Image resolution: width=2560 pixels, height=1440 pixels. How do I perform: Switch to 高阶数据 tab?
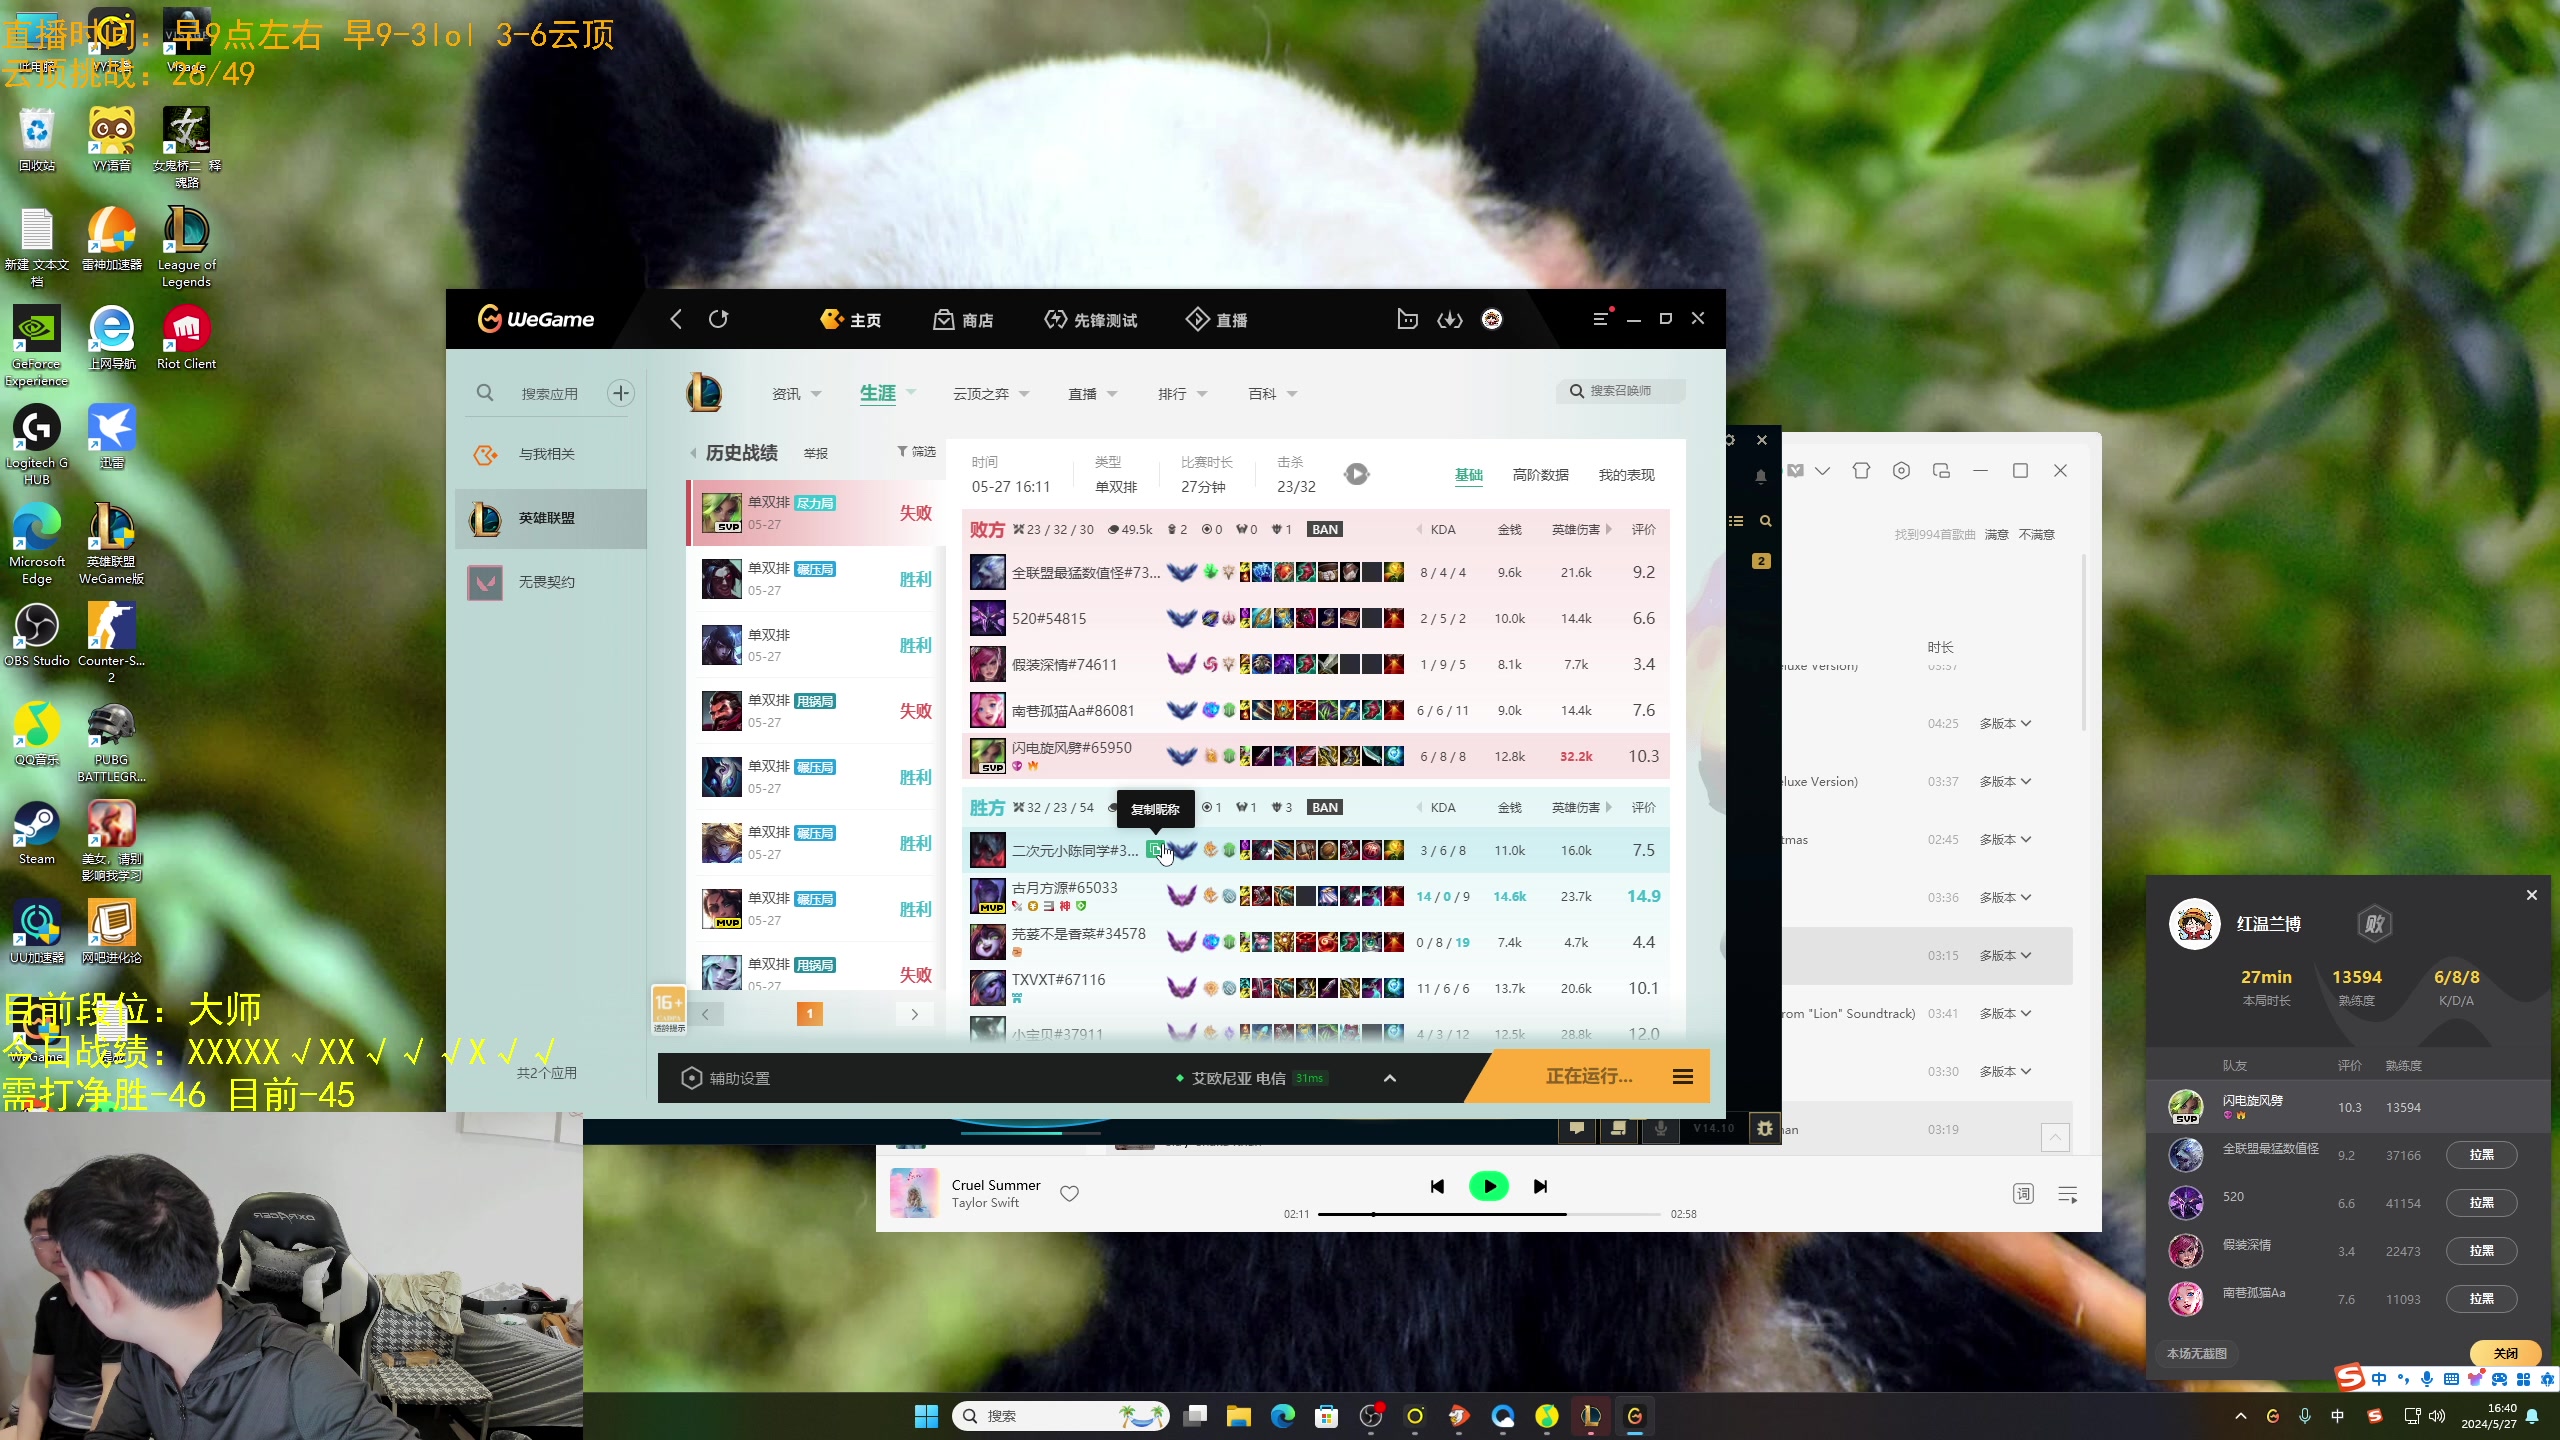(1540, 475)
